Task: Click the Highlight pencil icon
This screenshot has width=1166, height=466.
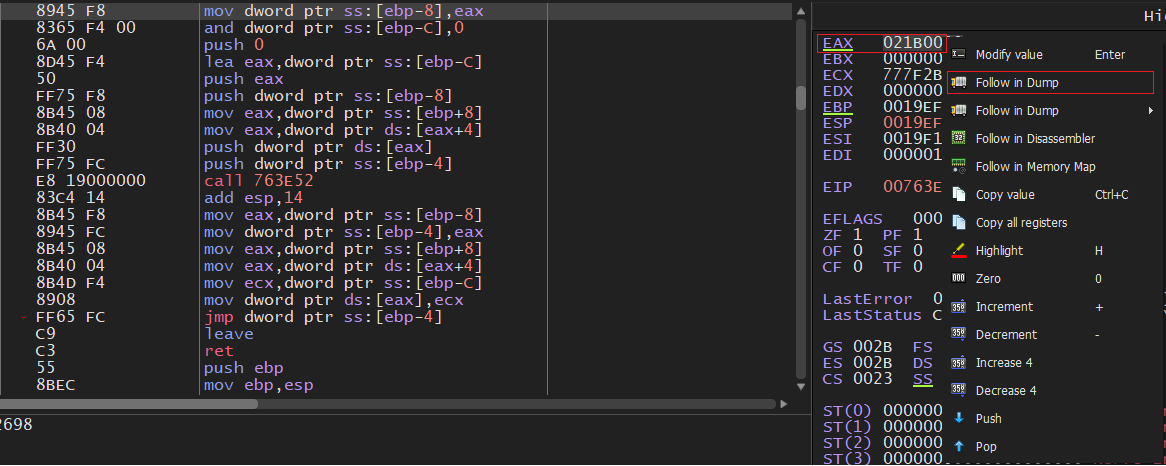Action: pyautogui.click(x=959, y=250)
